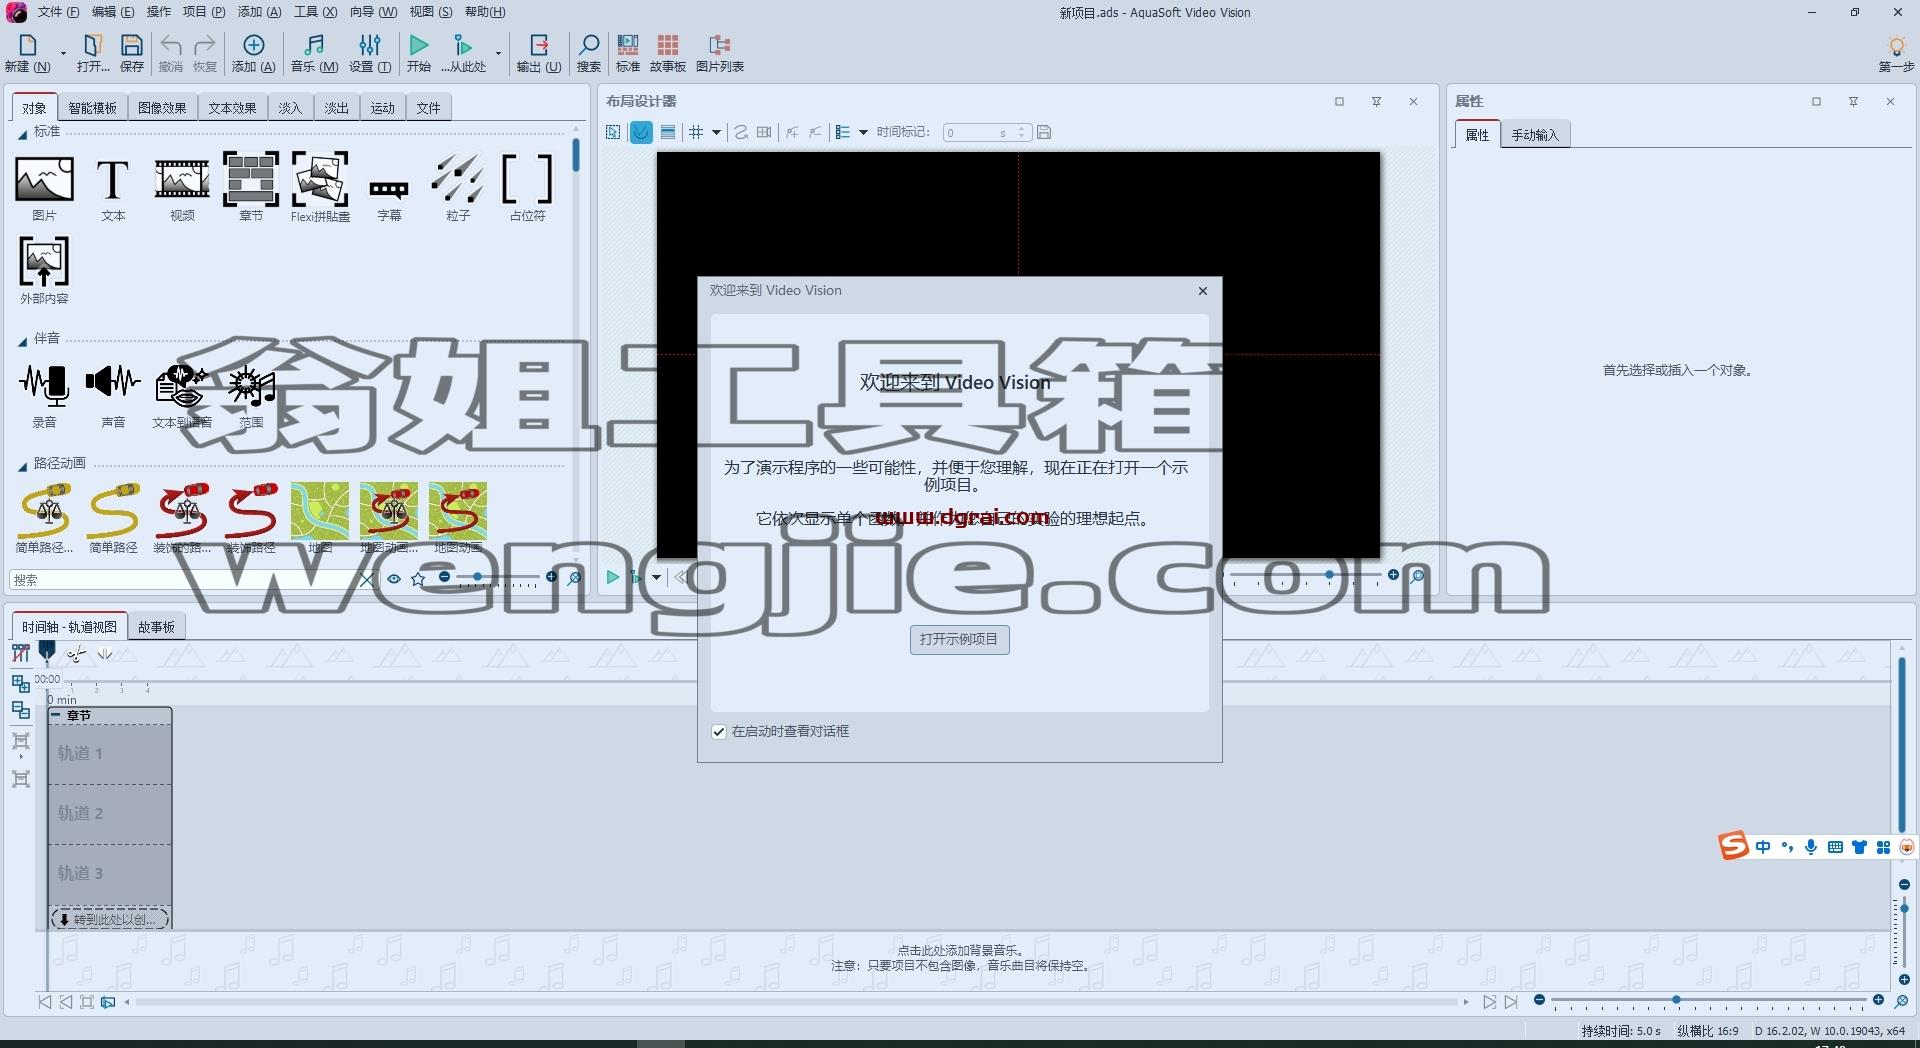
Task: Open the 帮助(H) menu
Action: coord(485,12)
